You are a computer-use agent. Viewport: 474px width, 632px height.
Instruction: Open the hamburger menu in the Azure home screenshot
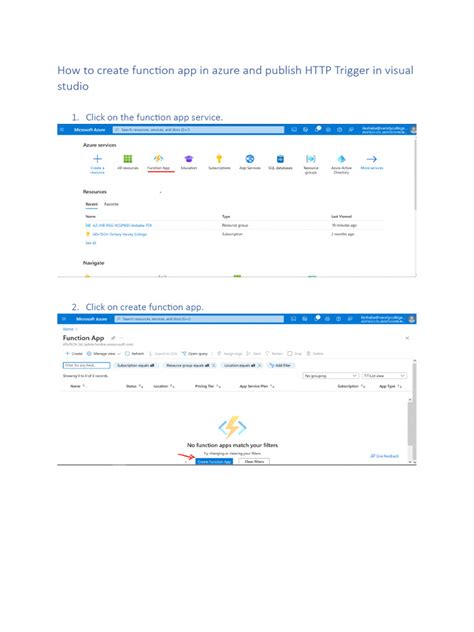62,130
